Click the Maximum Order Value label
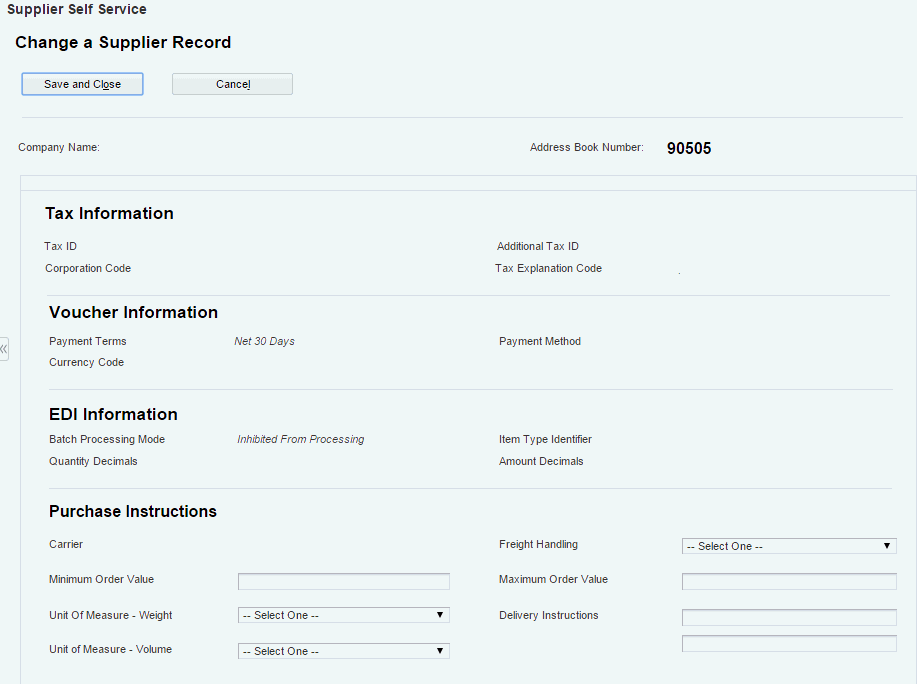This screenshot has width=917, height=684. coord(553,579)
